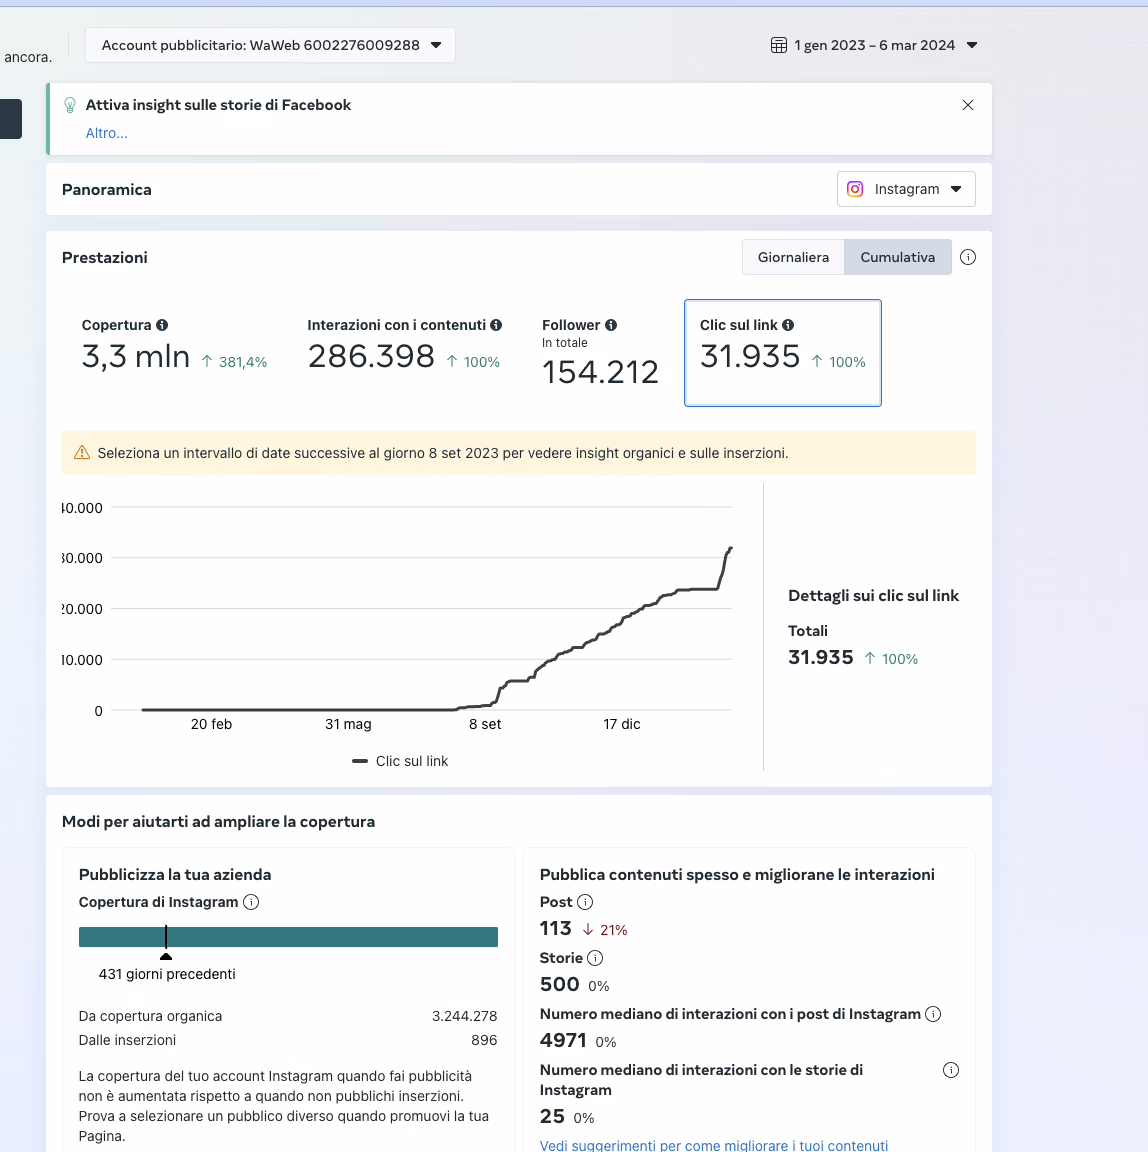Click the lightbulb icon in the insight banner
1148x1152 pixels.
click(69, 105)
